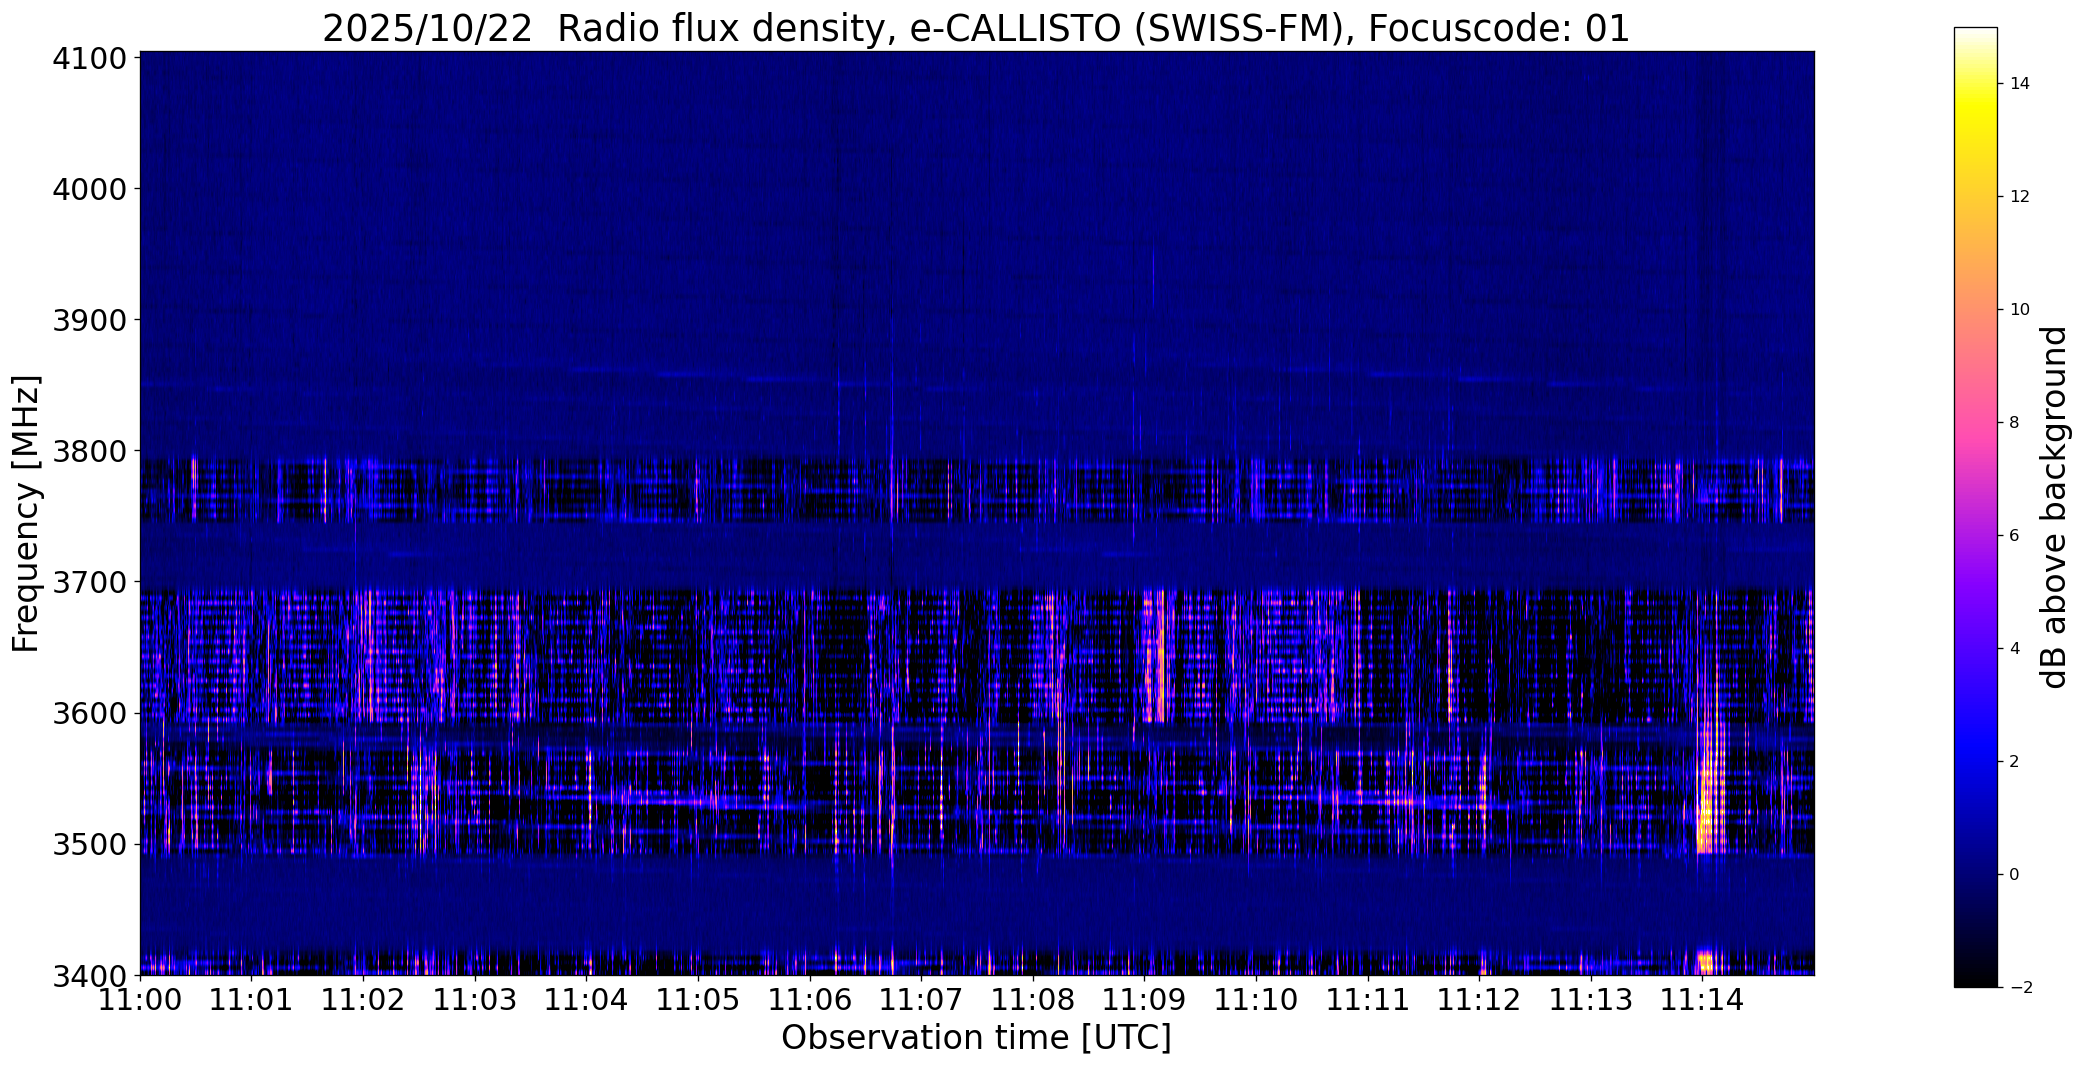Click the colorbar tick value 2
This screenshot has height=1067, width=2085.
pyautogui.click(x=2014, y=762)
